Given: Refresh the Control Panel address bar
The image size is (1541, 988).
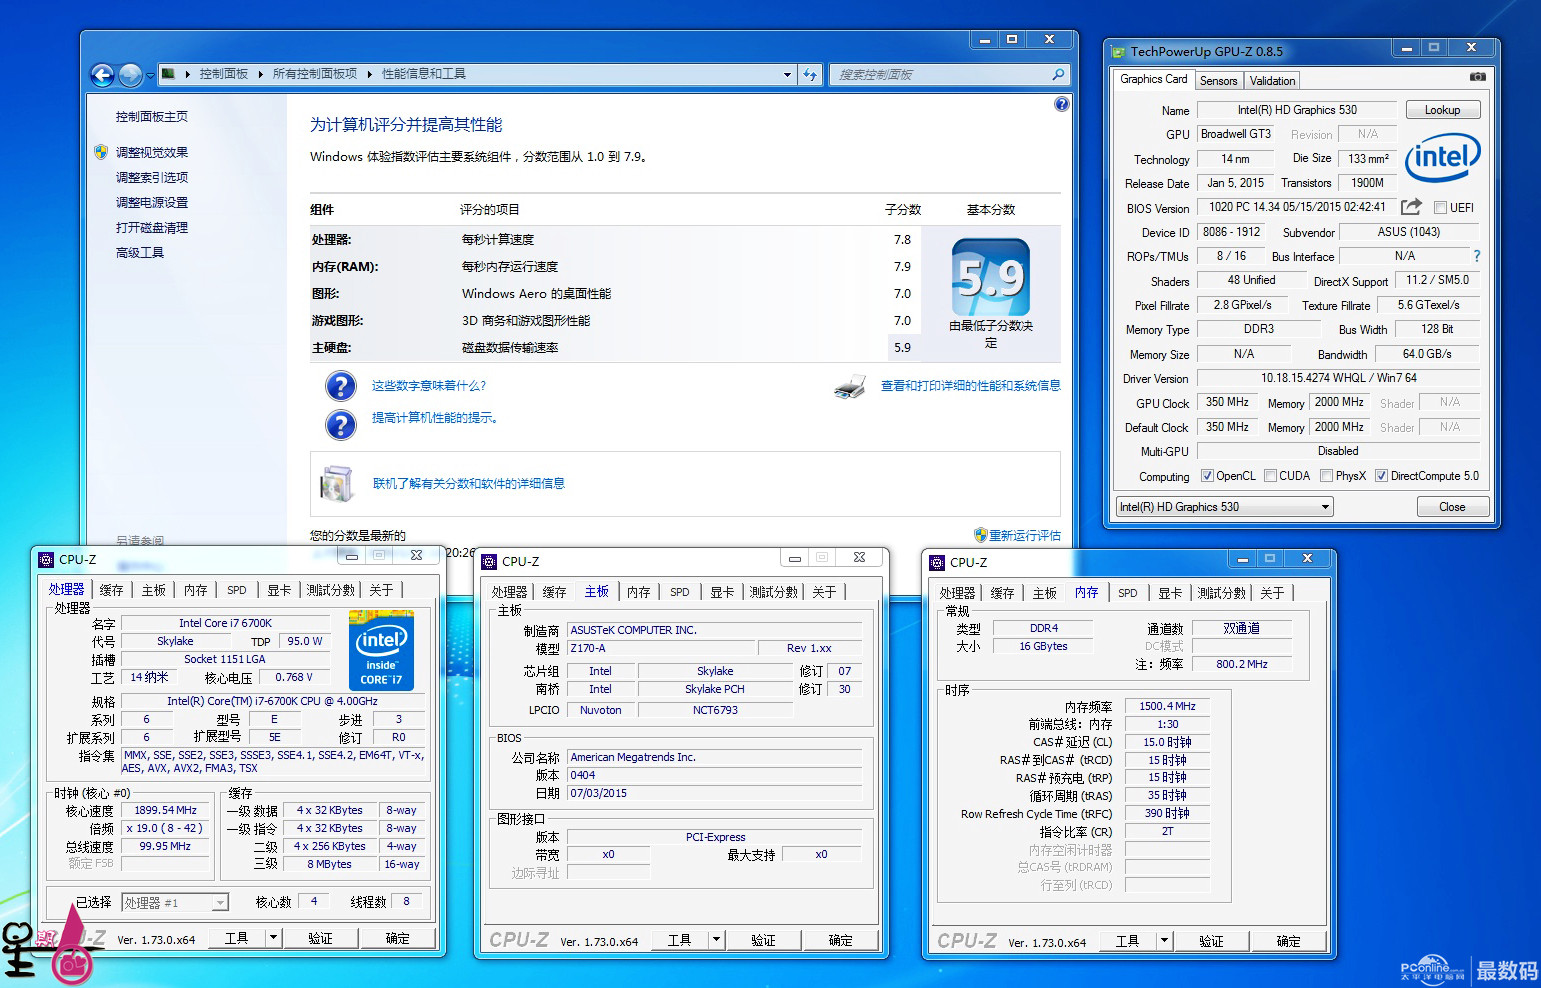Looking at the screenshot, I should (x=810, y=74).
